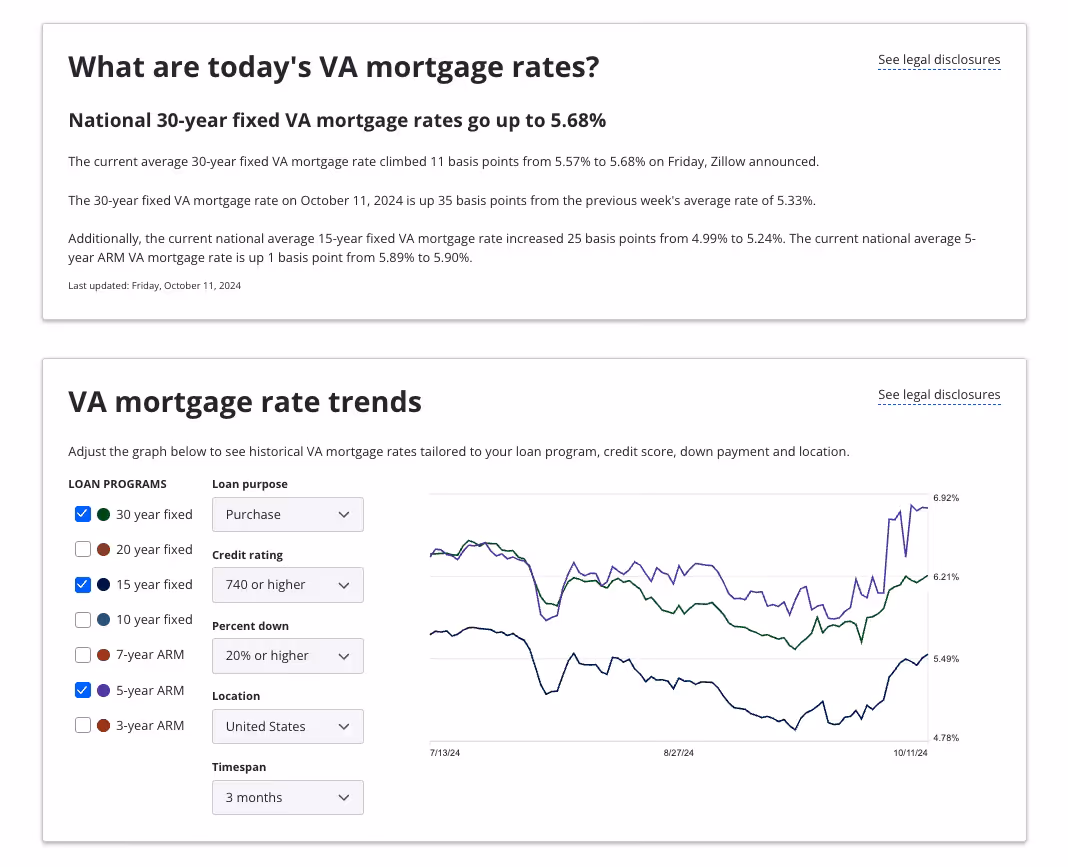The height and width of the screenshot is (867, 1068).
Task: Expand the Credit rating dropdown
Action: (x=287, y=585)
